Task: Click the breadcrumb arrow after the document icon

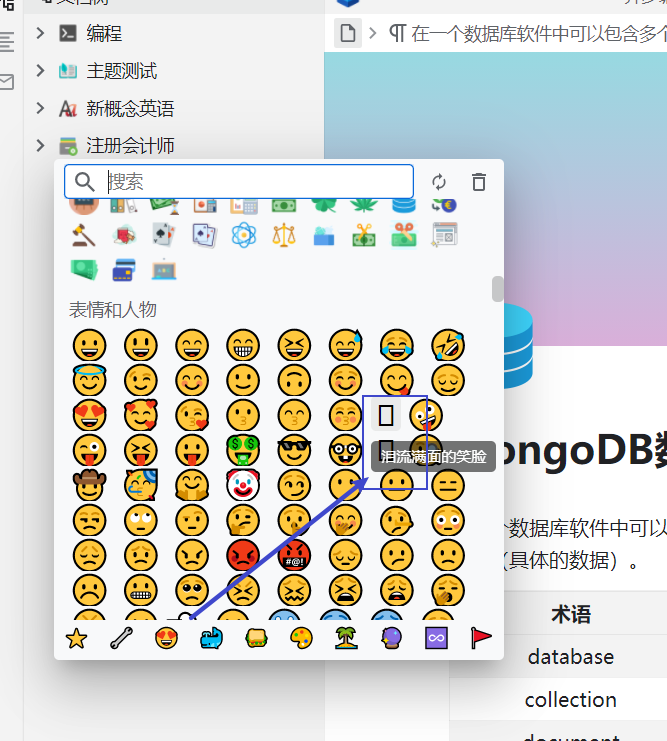Action: [x=373, y=33]
